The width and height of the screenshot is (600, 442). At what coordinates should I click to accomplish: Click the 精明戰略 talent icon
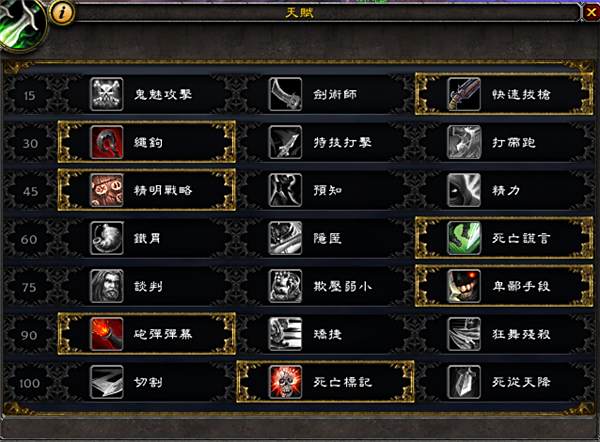107,190
